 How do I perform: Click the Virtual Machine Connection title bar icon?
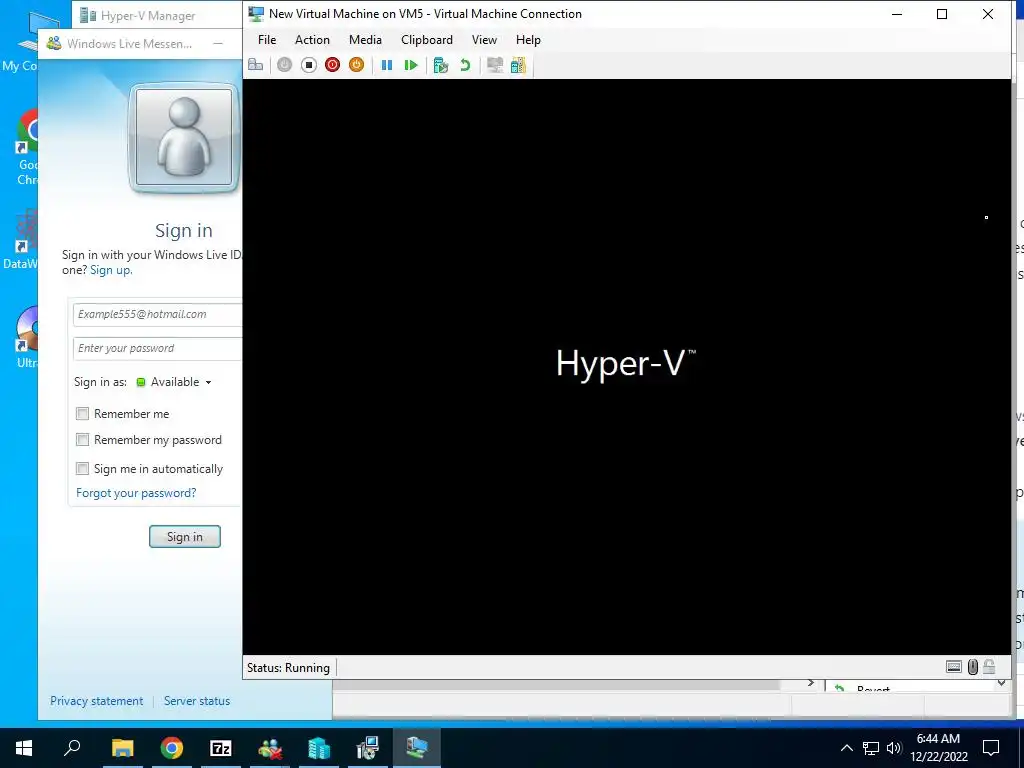pyautogui.click(x=256, y=14)
